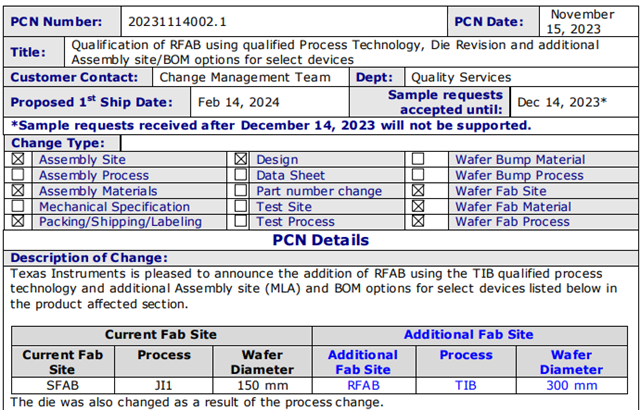Enable the Mechanical Specification checkbox
Screen dimensions: 640x410
pos(18,206)
